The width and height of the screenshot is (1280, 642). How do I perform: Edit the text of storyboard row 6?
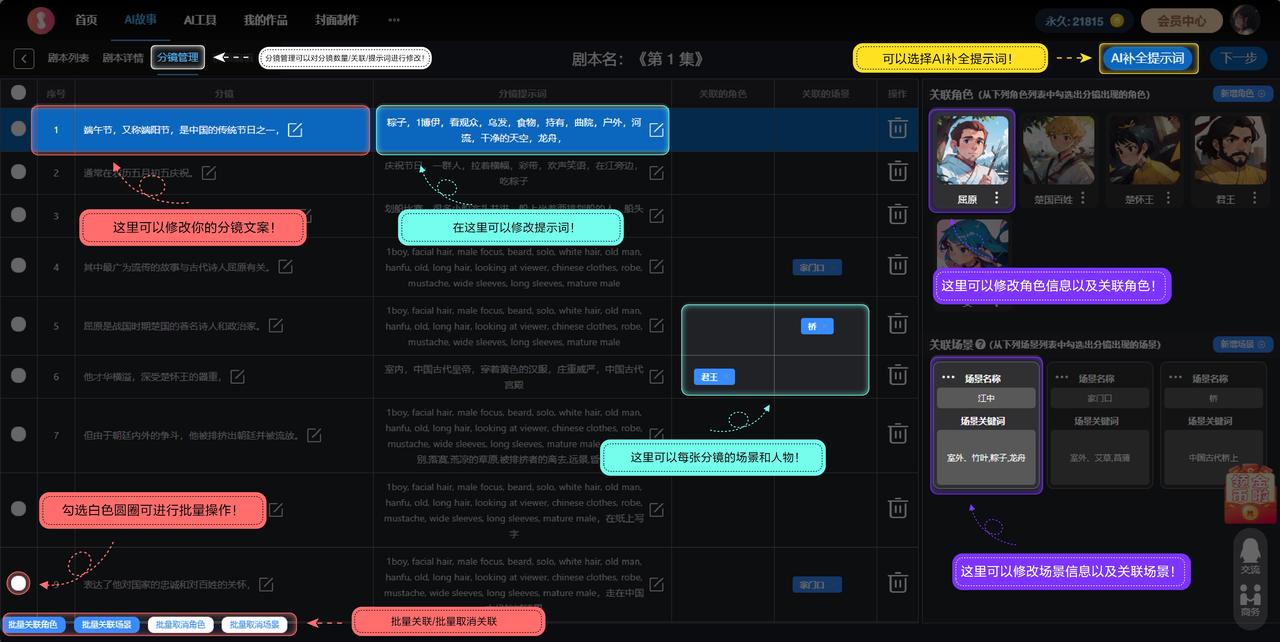point(238,377)
